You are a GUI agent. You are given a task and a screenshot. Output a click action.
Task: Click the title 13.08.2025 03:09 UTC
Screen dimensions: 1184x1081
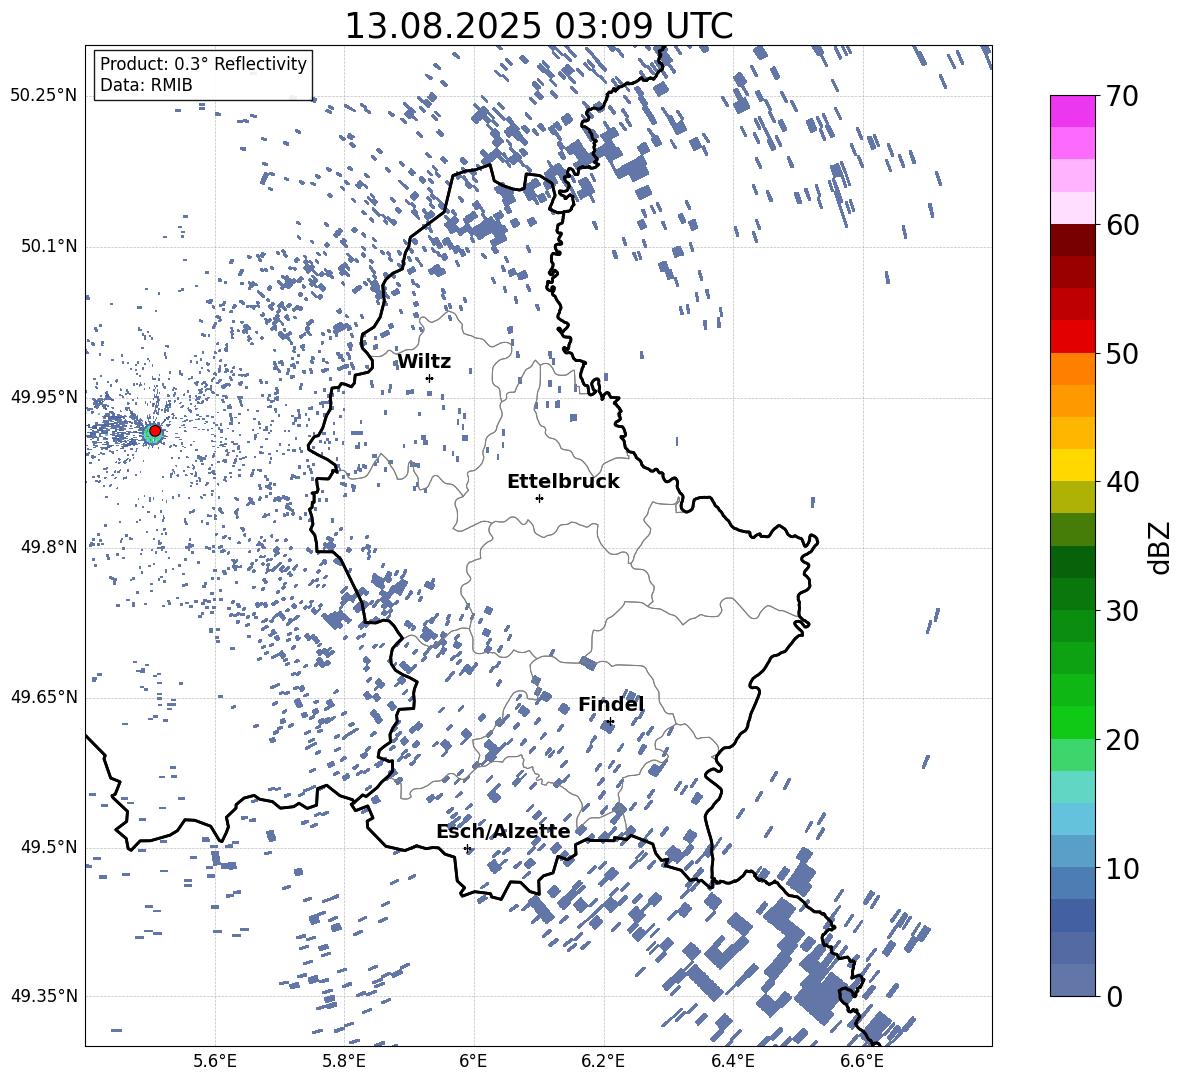coord(538,26)
